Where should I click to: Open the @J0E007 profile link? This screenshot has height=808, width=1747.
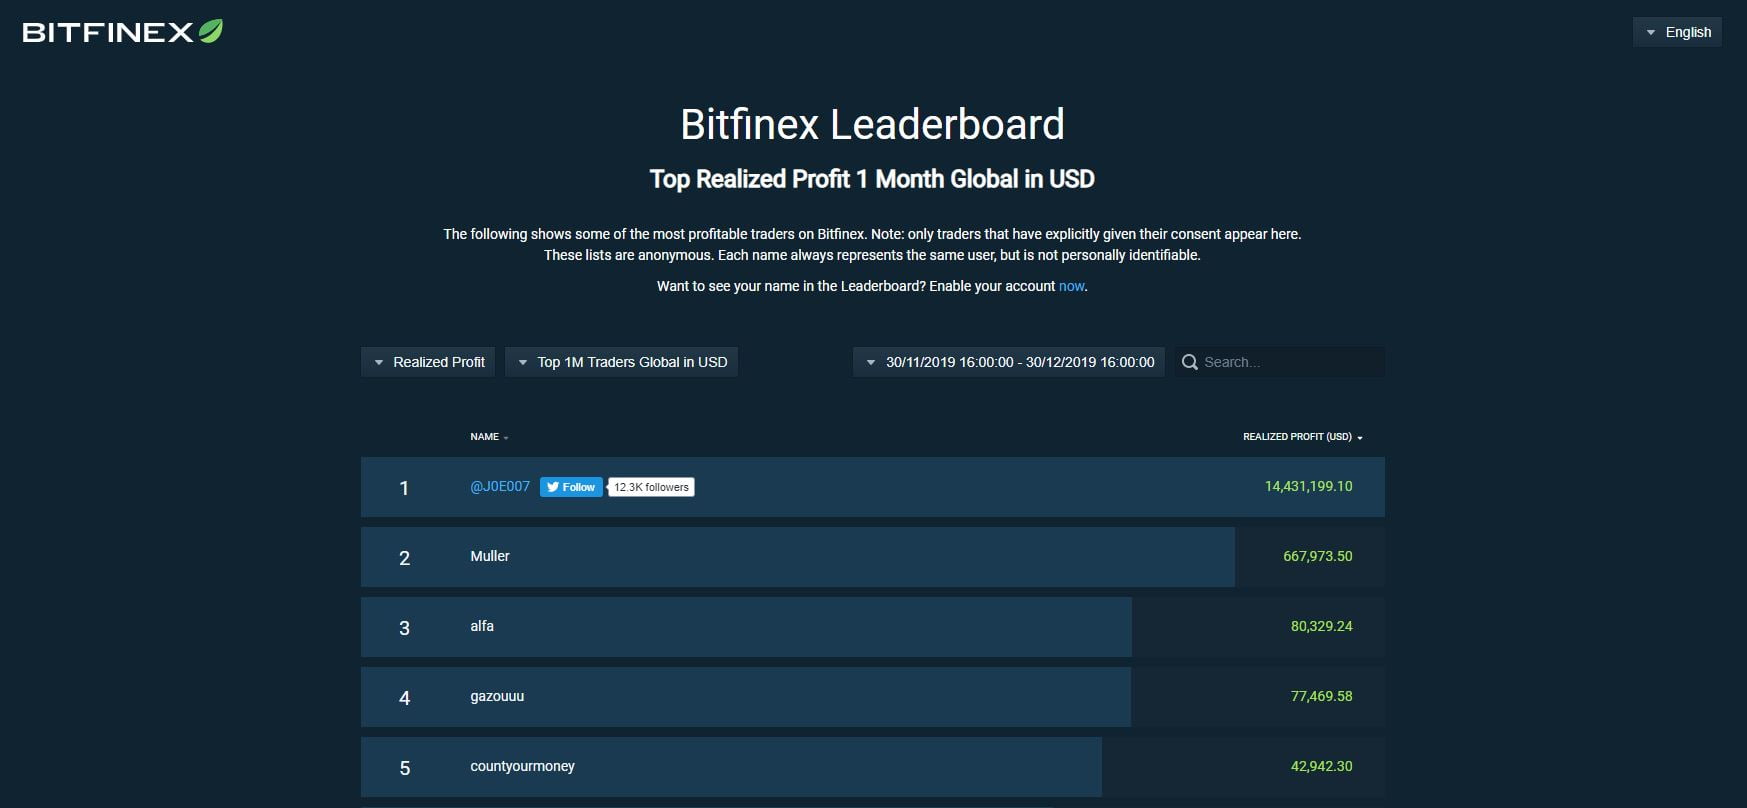click(500, 486)
